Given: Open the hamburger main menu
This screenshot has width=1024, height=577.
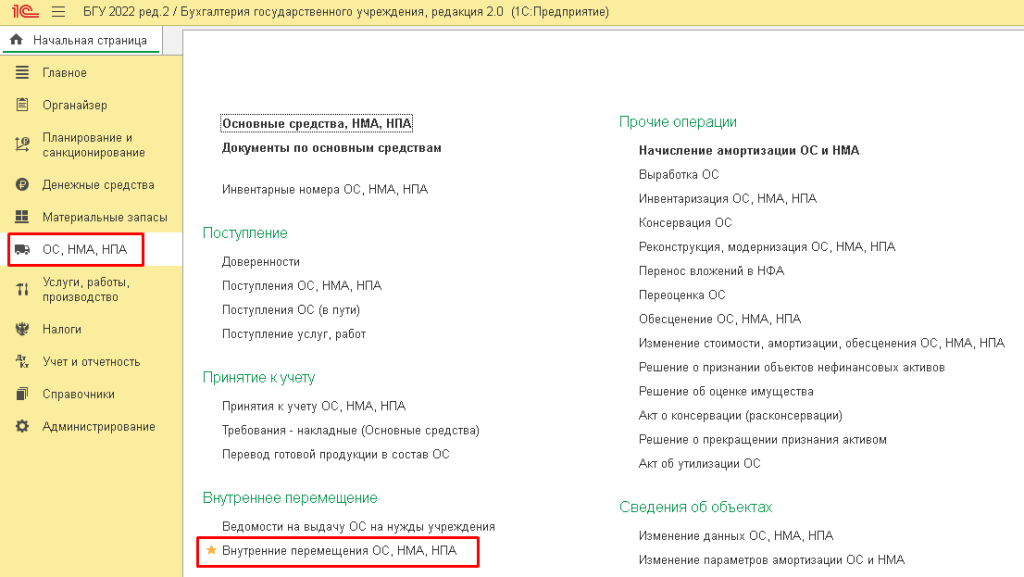Looking at the screenshot, I should pos(58,12).
